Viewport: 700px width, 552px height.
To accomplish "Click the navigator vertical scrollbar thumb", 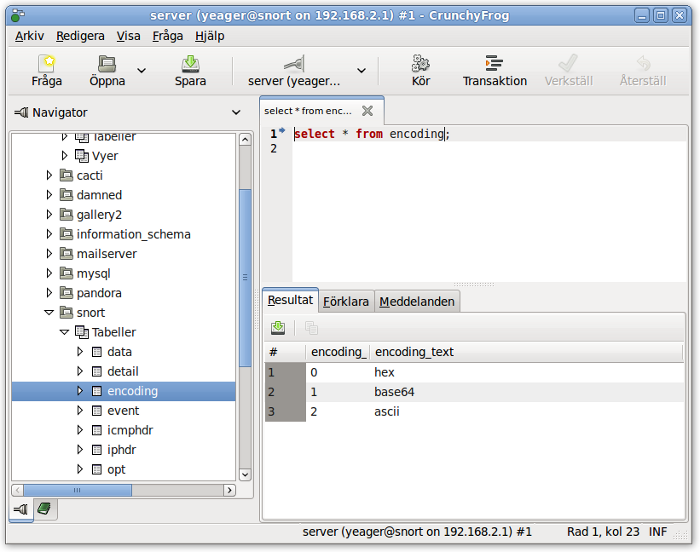I will [245, 277].
